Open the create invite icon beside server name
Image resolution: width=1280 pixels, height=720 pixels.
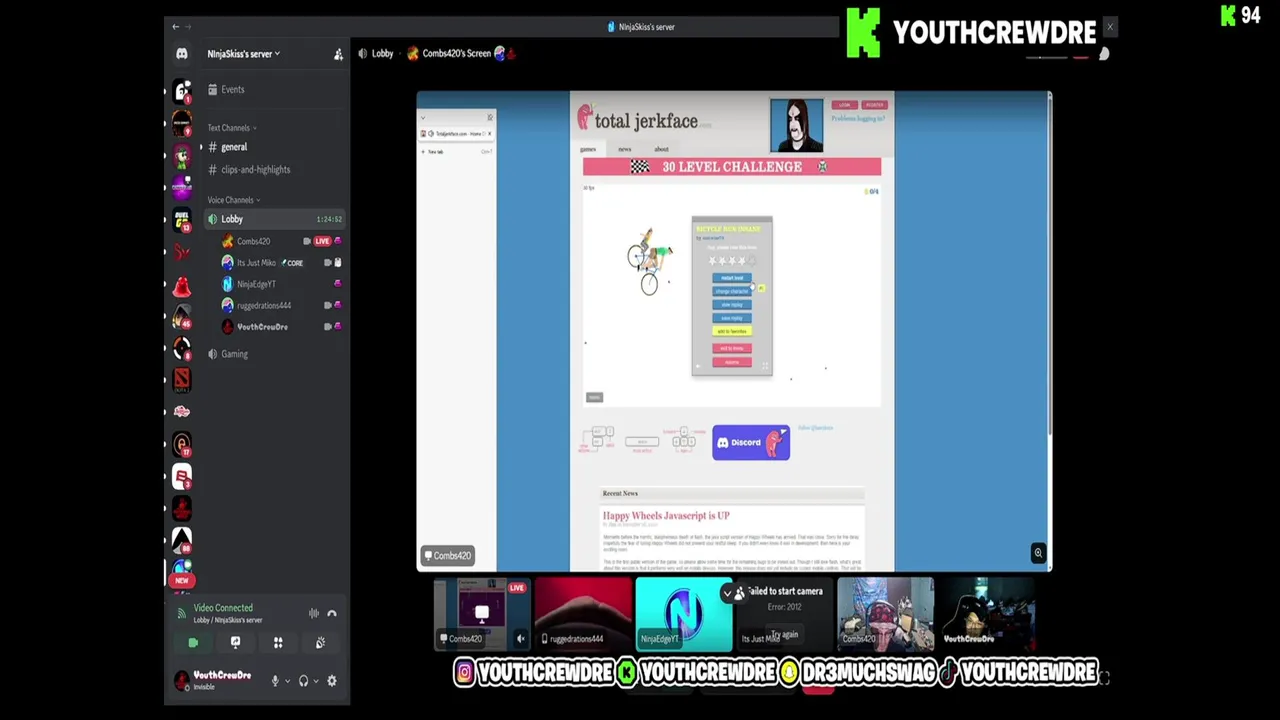coord(338,54)
